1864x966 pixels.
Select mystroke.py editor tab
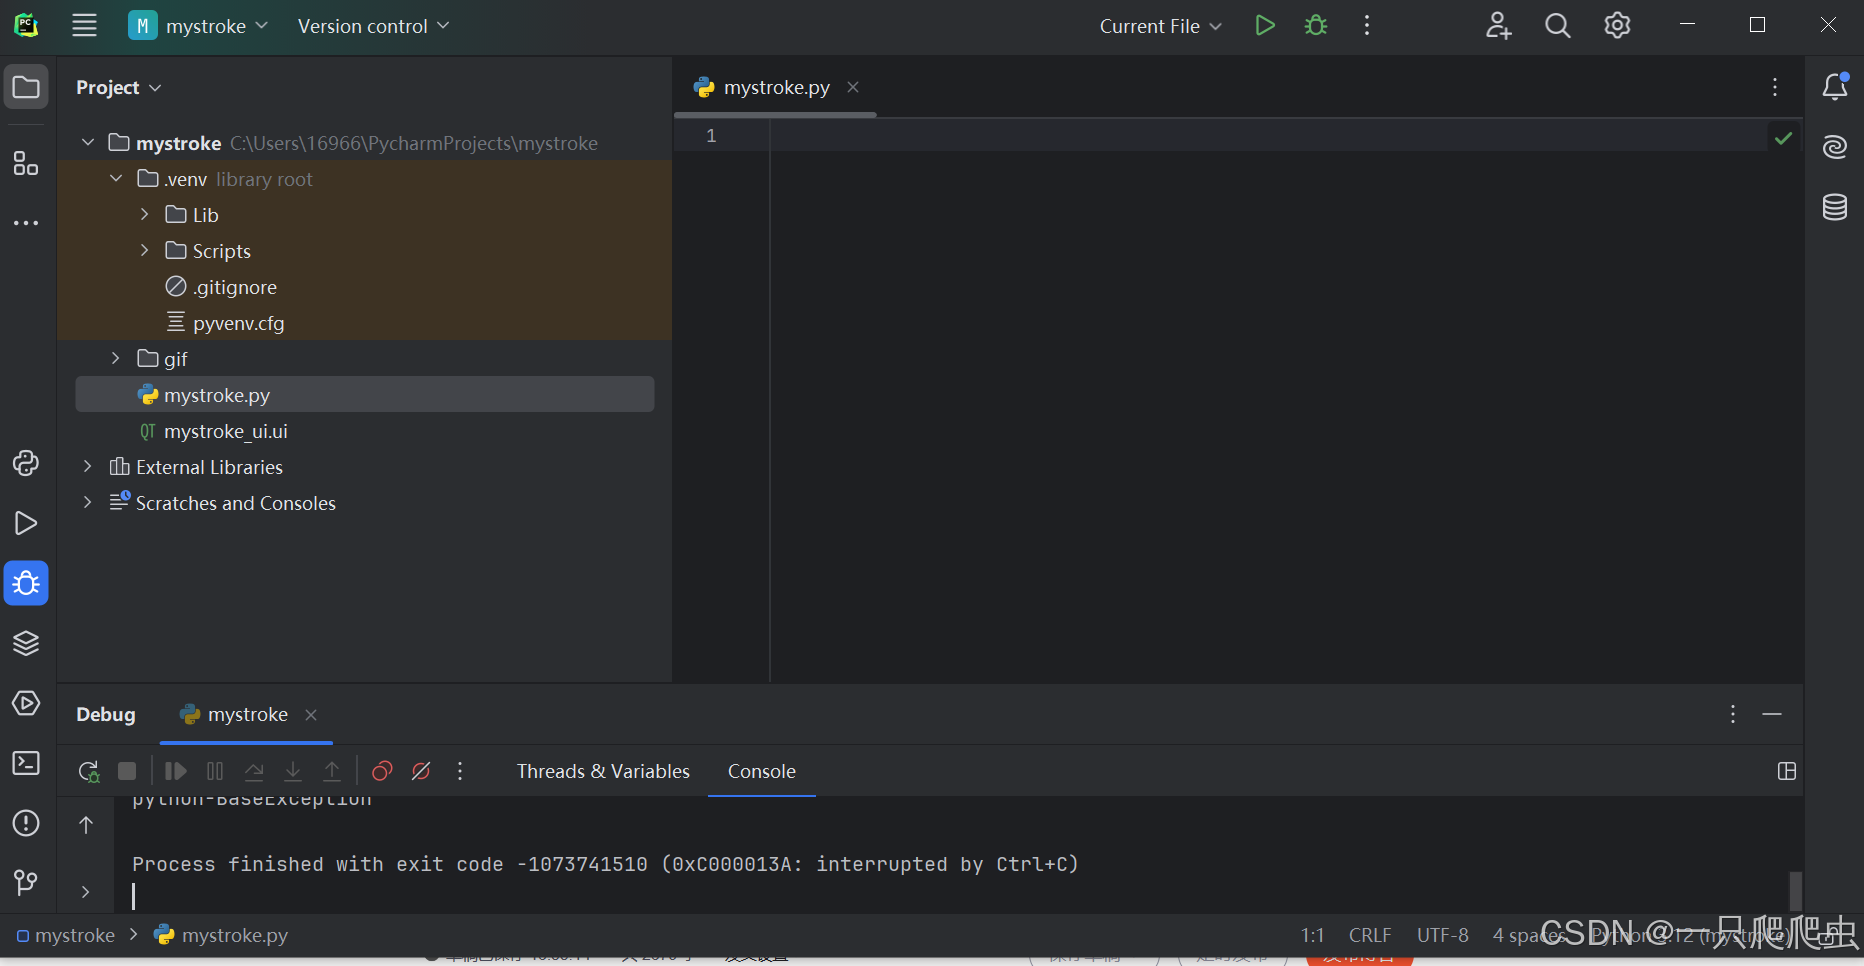tap(776, 87)
